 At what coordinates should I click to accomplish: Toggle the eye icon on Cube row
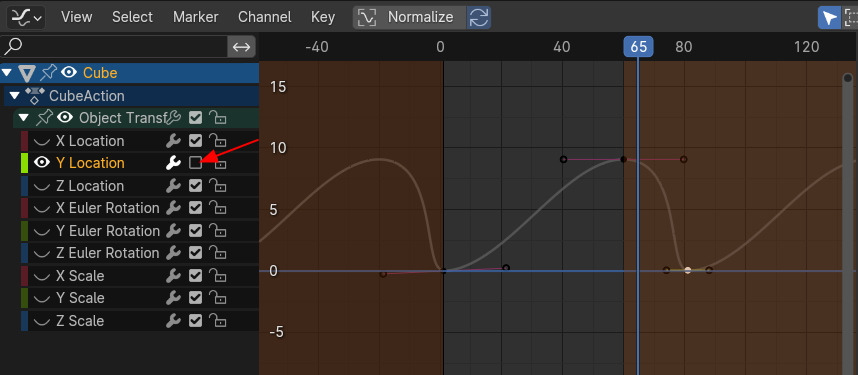click(68, 72)
